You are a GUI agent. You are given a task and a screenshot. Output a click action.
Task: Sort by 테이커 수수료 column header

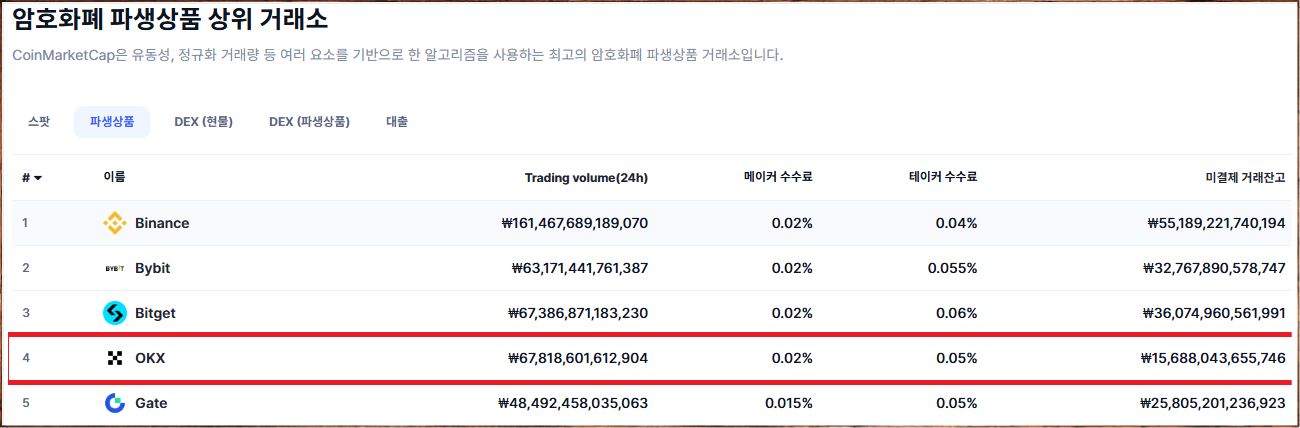tap(943, 177)
